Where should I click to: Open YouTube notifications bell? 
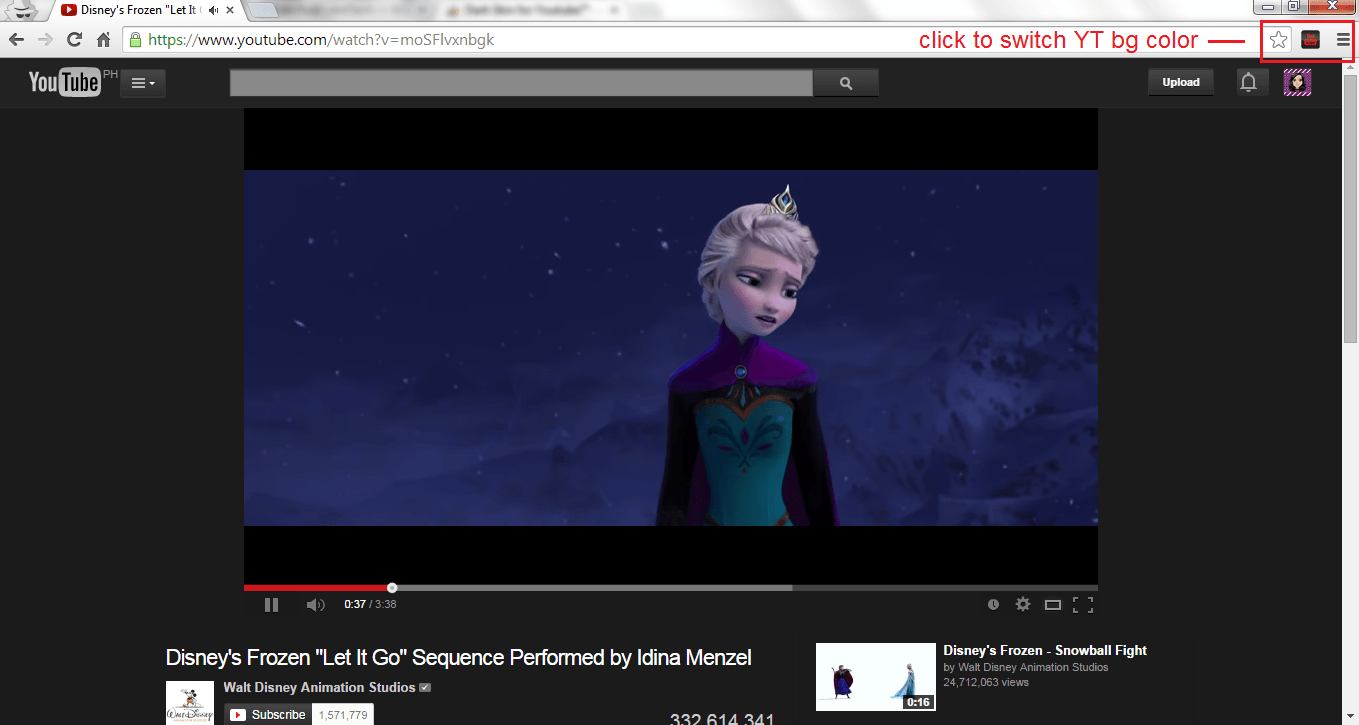point(1248,82)
